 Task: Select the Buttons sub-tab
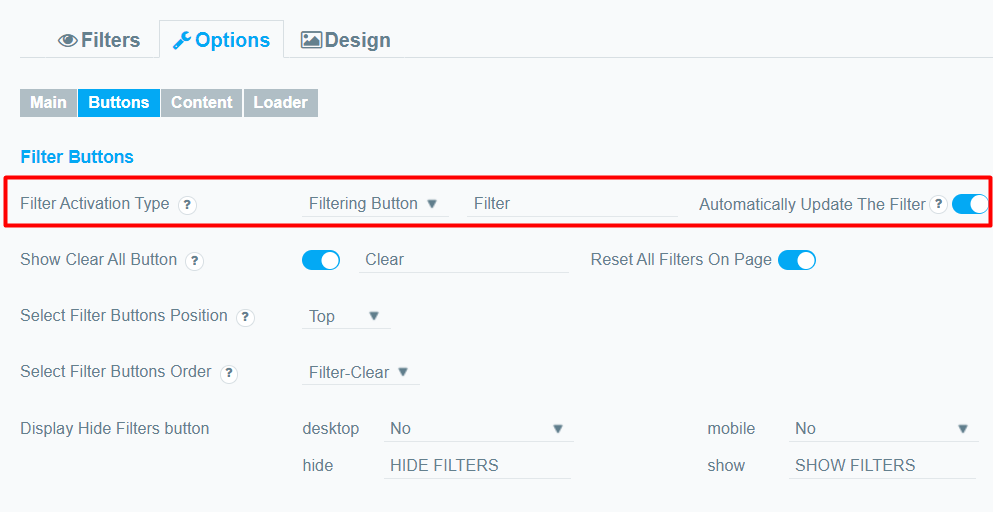click(119, 103)
